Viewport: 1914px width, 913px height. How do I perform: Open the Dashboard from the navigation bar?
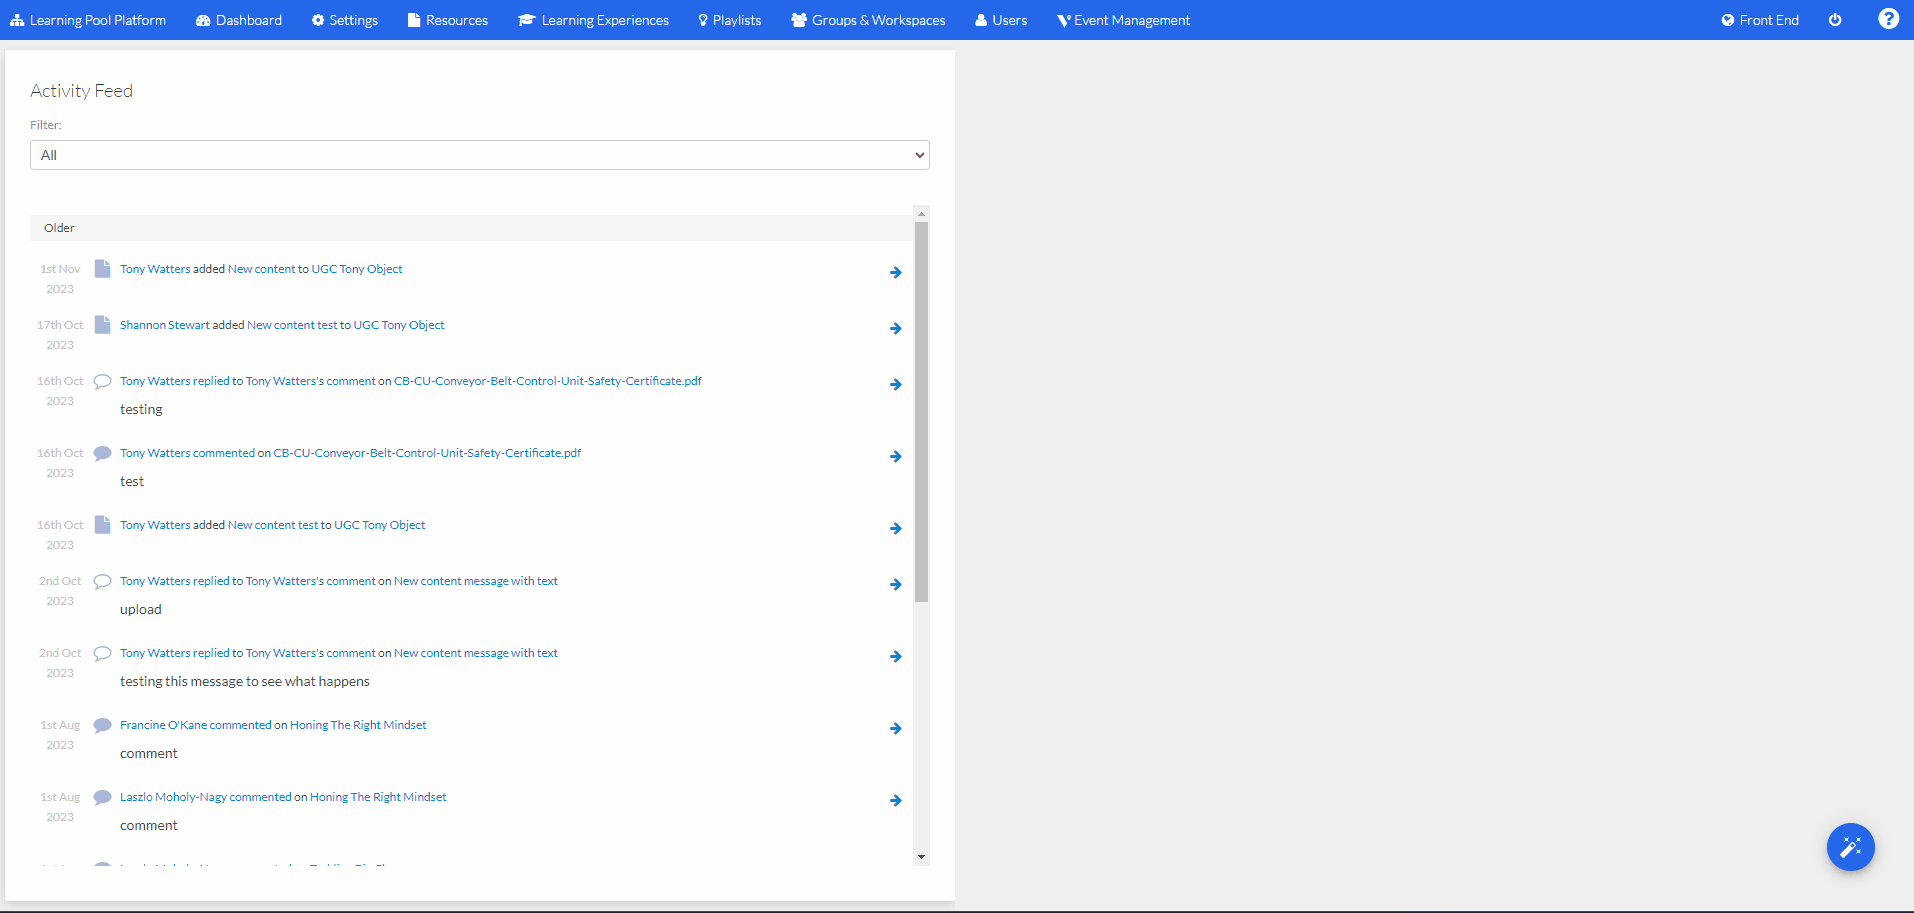238,19
